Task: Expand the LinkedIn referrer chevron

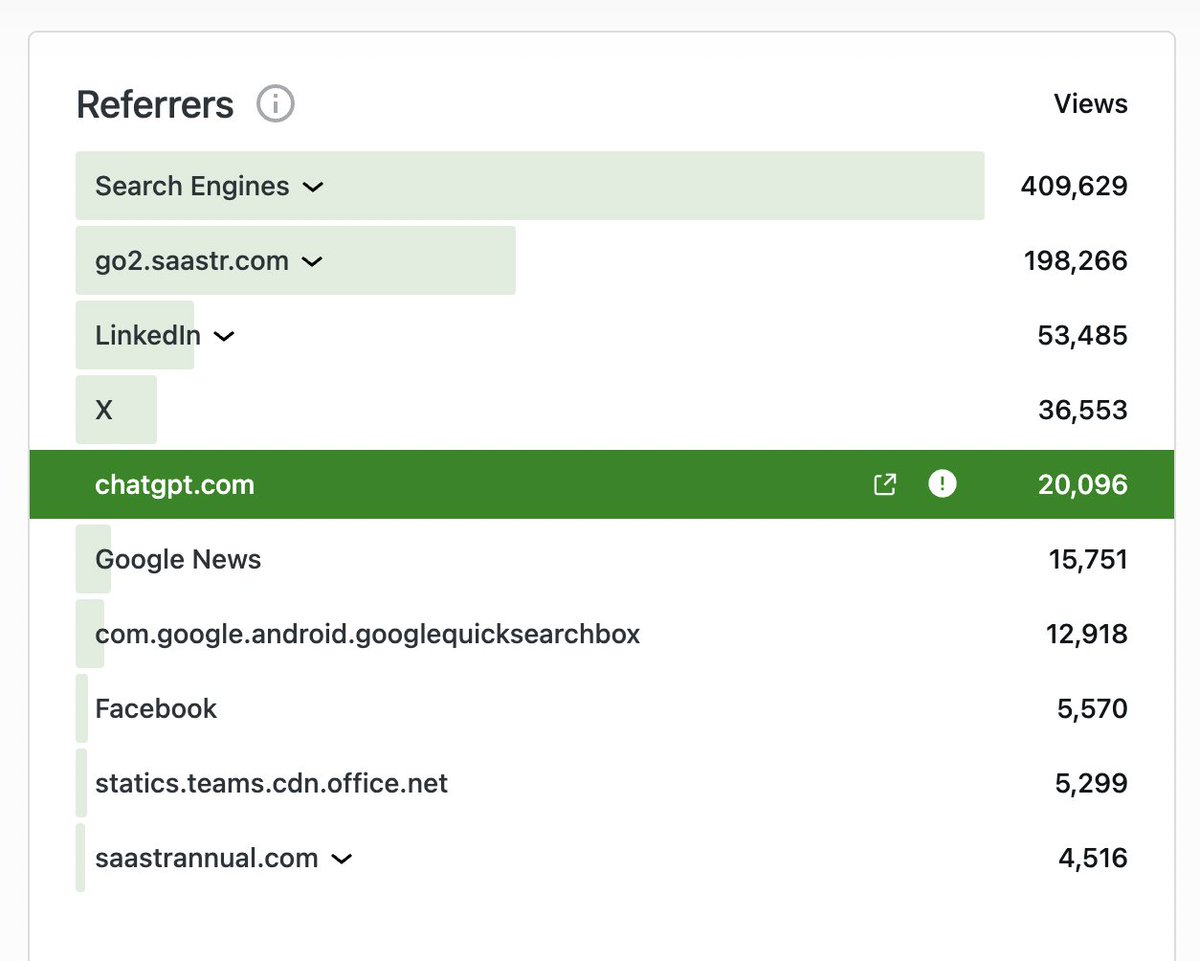Action: tap(223, 337)
